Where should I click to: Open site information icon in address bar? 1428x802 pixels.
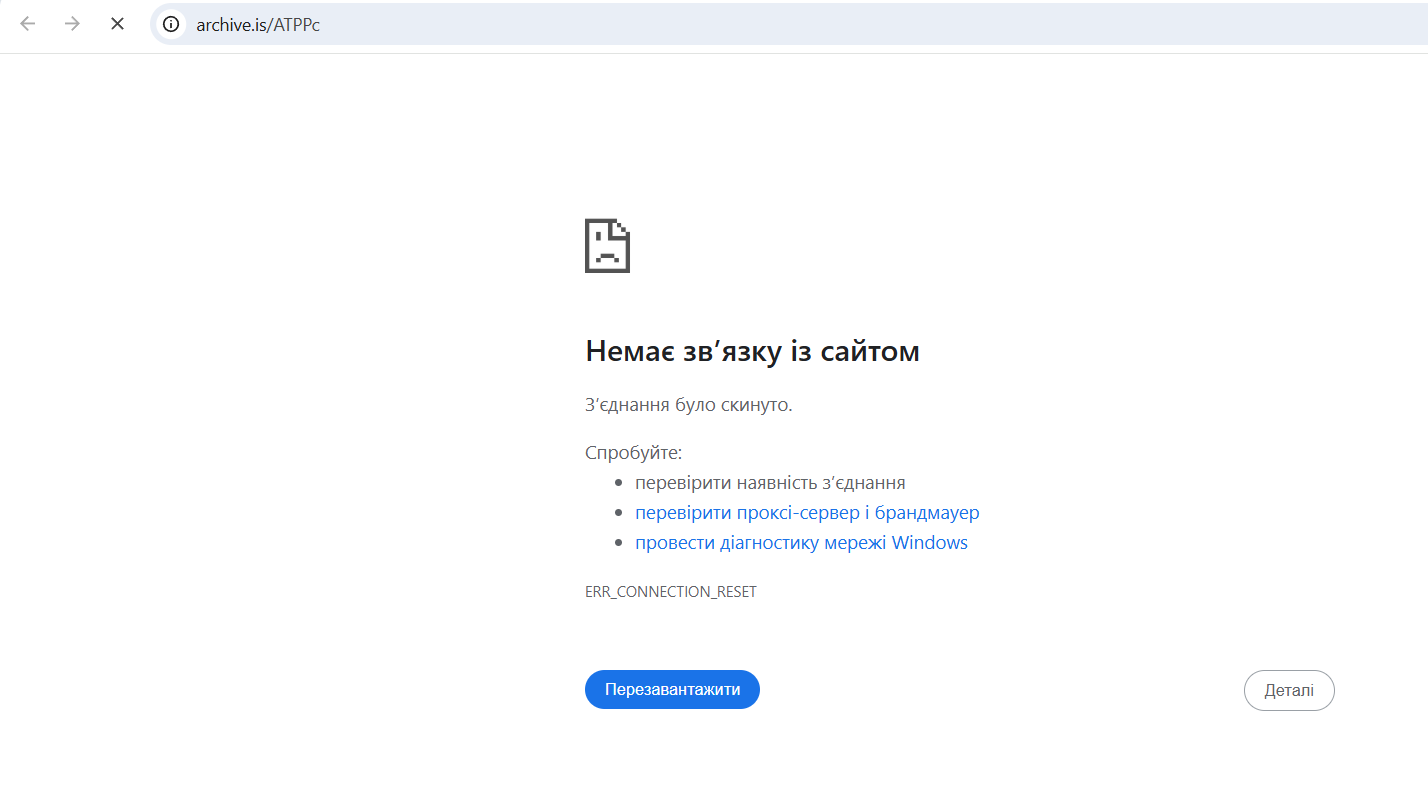172,25
